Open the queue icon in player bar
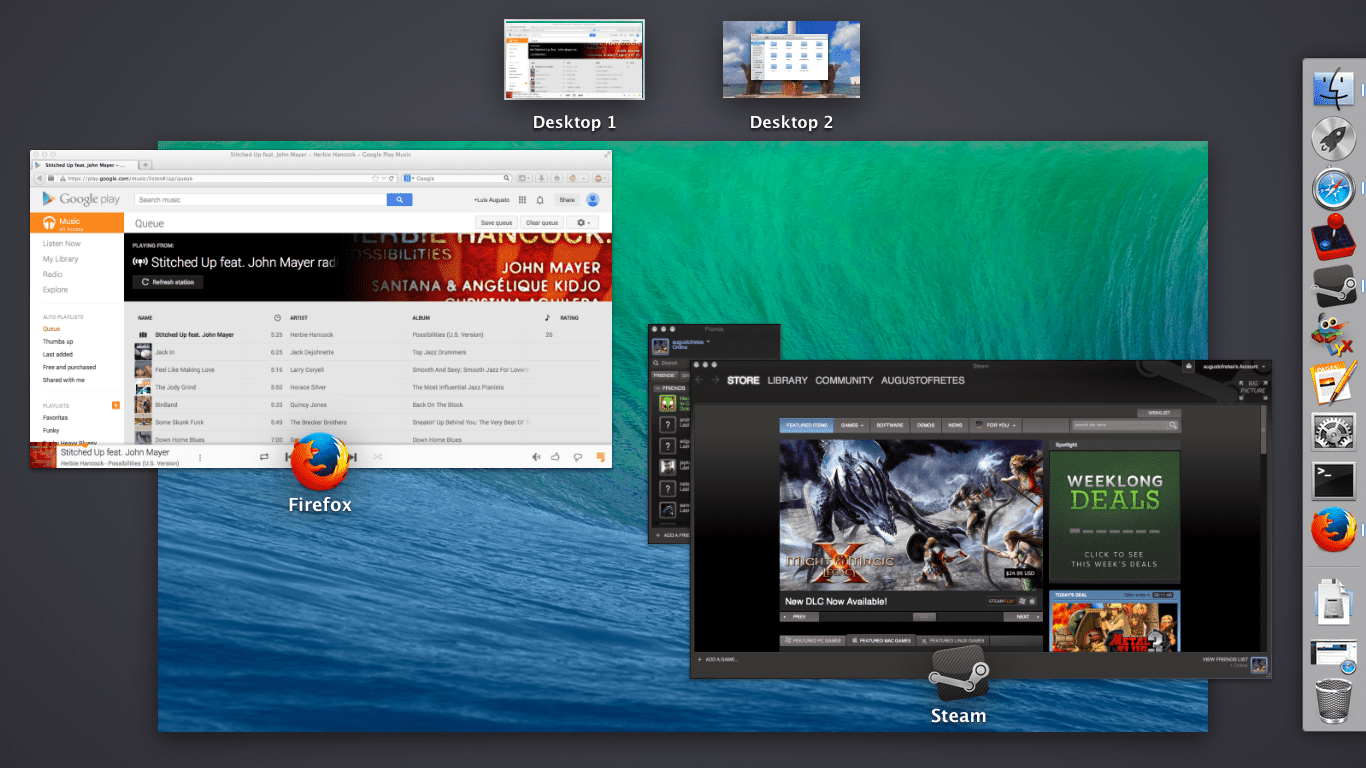This screenshot has width=1366, height=768. [601, 457]
